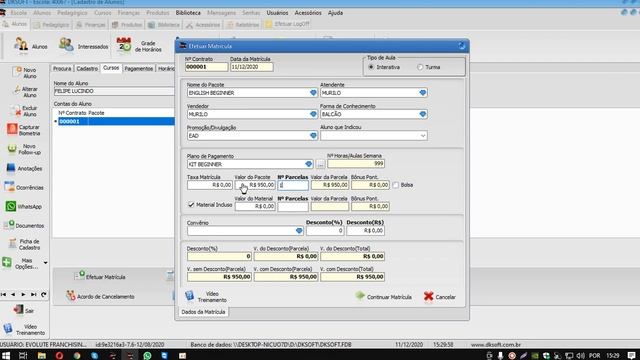This screenshot has width=640, height=360.
Task: Switch to the Cursos tab
Action: pos(111,68)
